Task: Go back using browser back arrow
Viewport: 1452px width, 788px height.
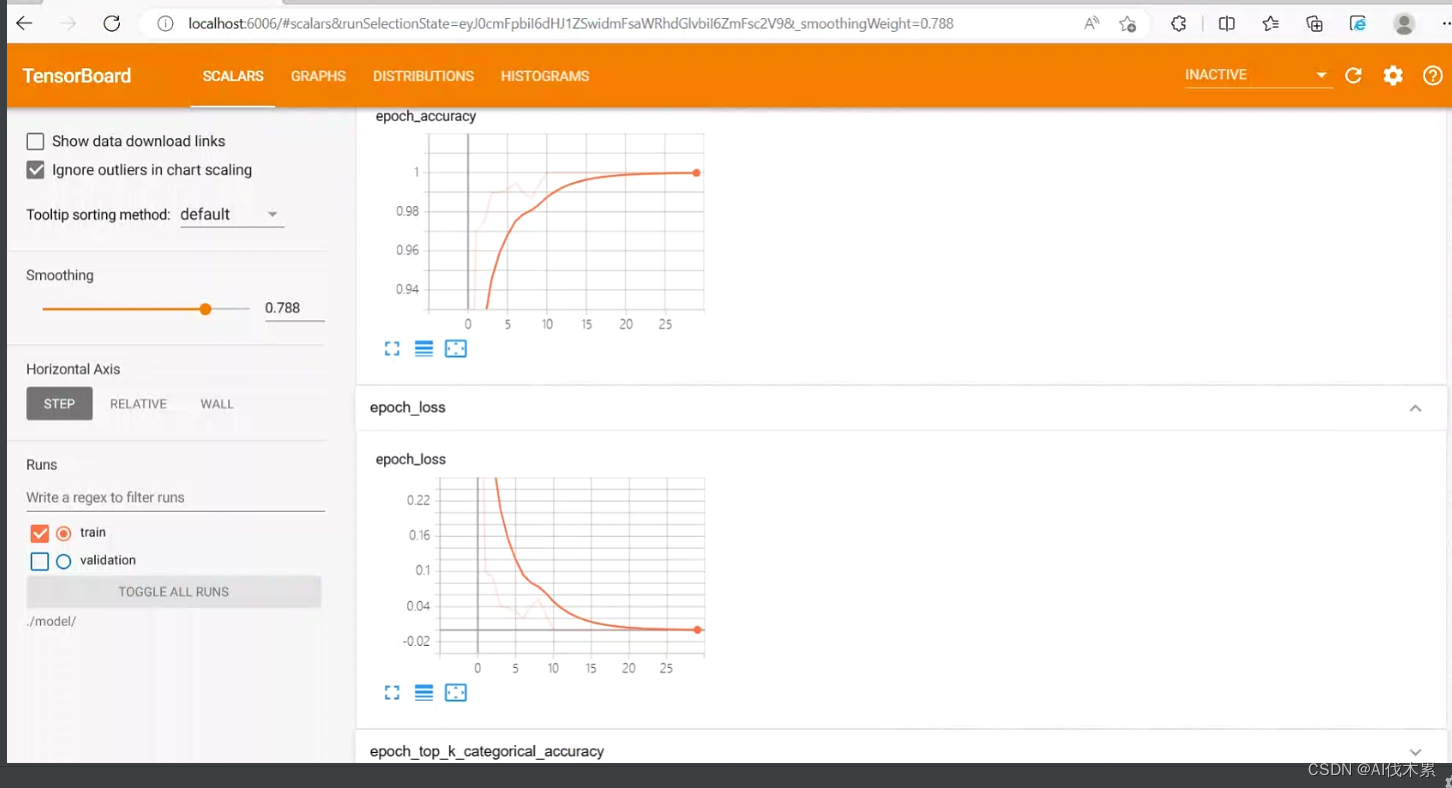Action: [24, 23]
